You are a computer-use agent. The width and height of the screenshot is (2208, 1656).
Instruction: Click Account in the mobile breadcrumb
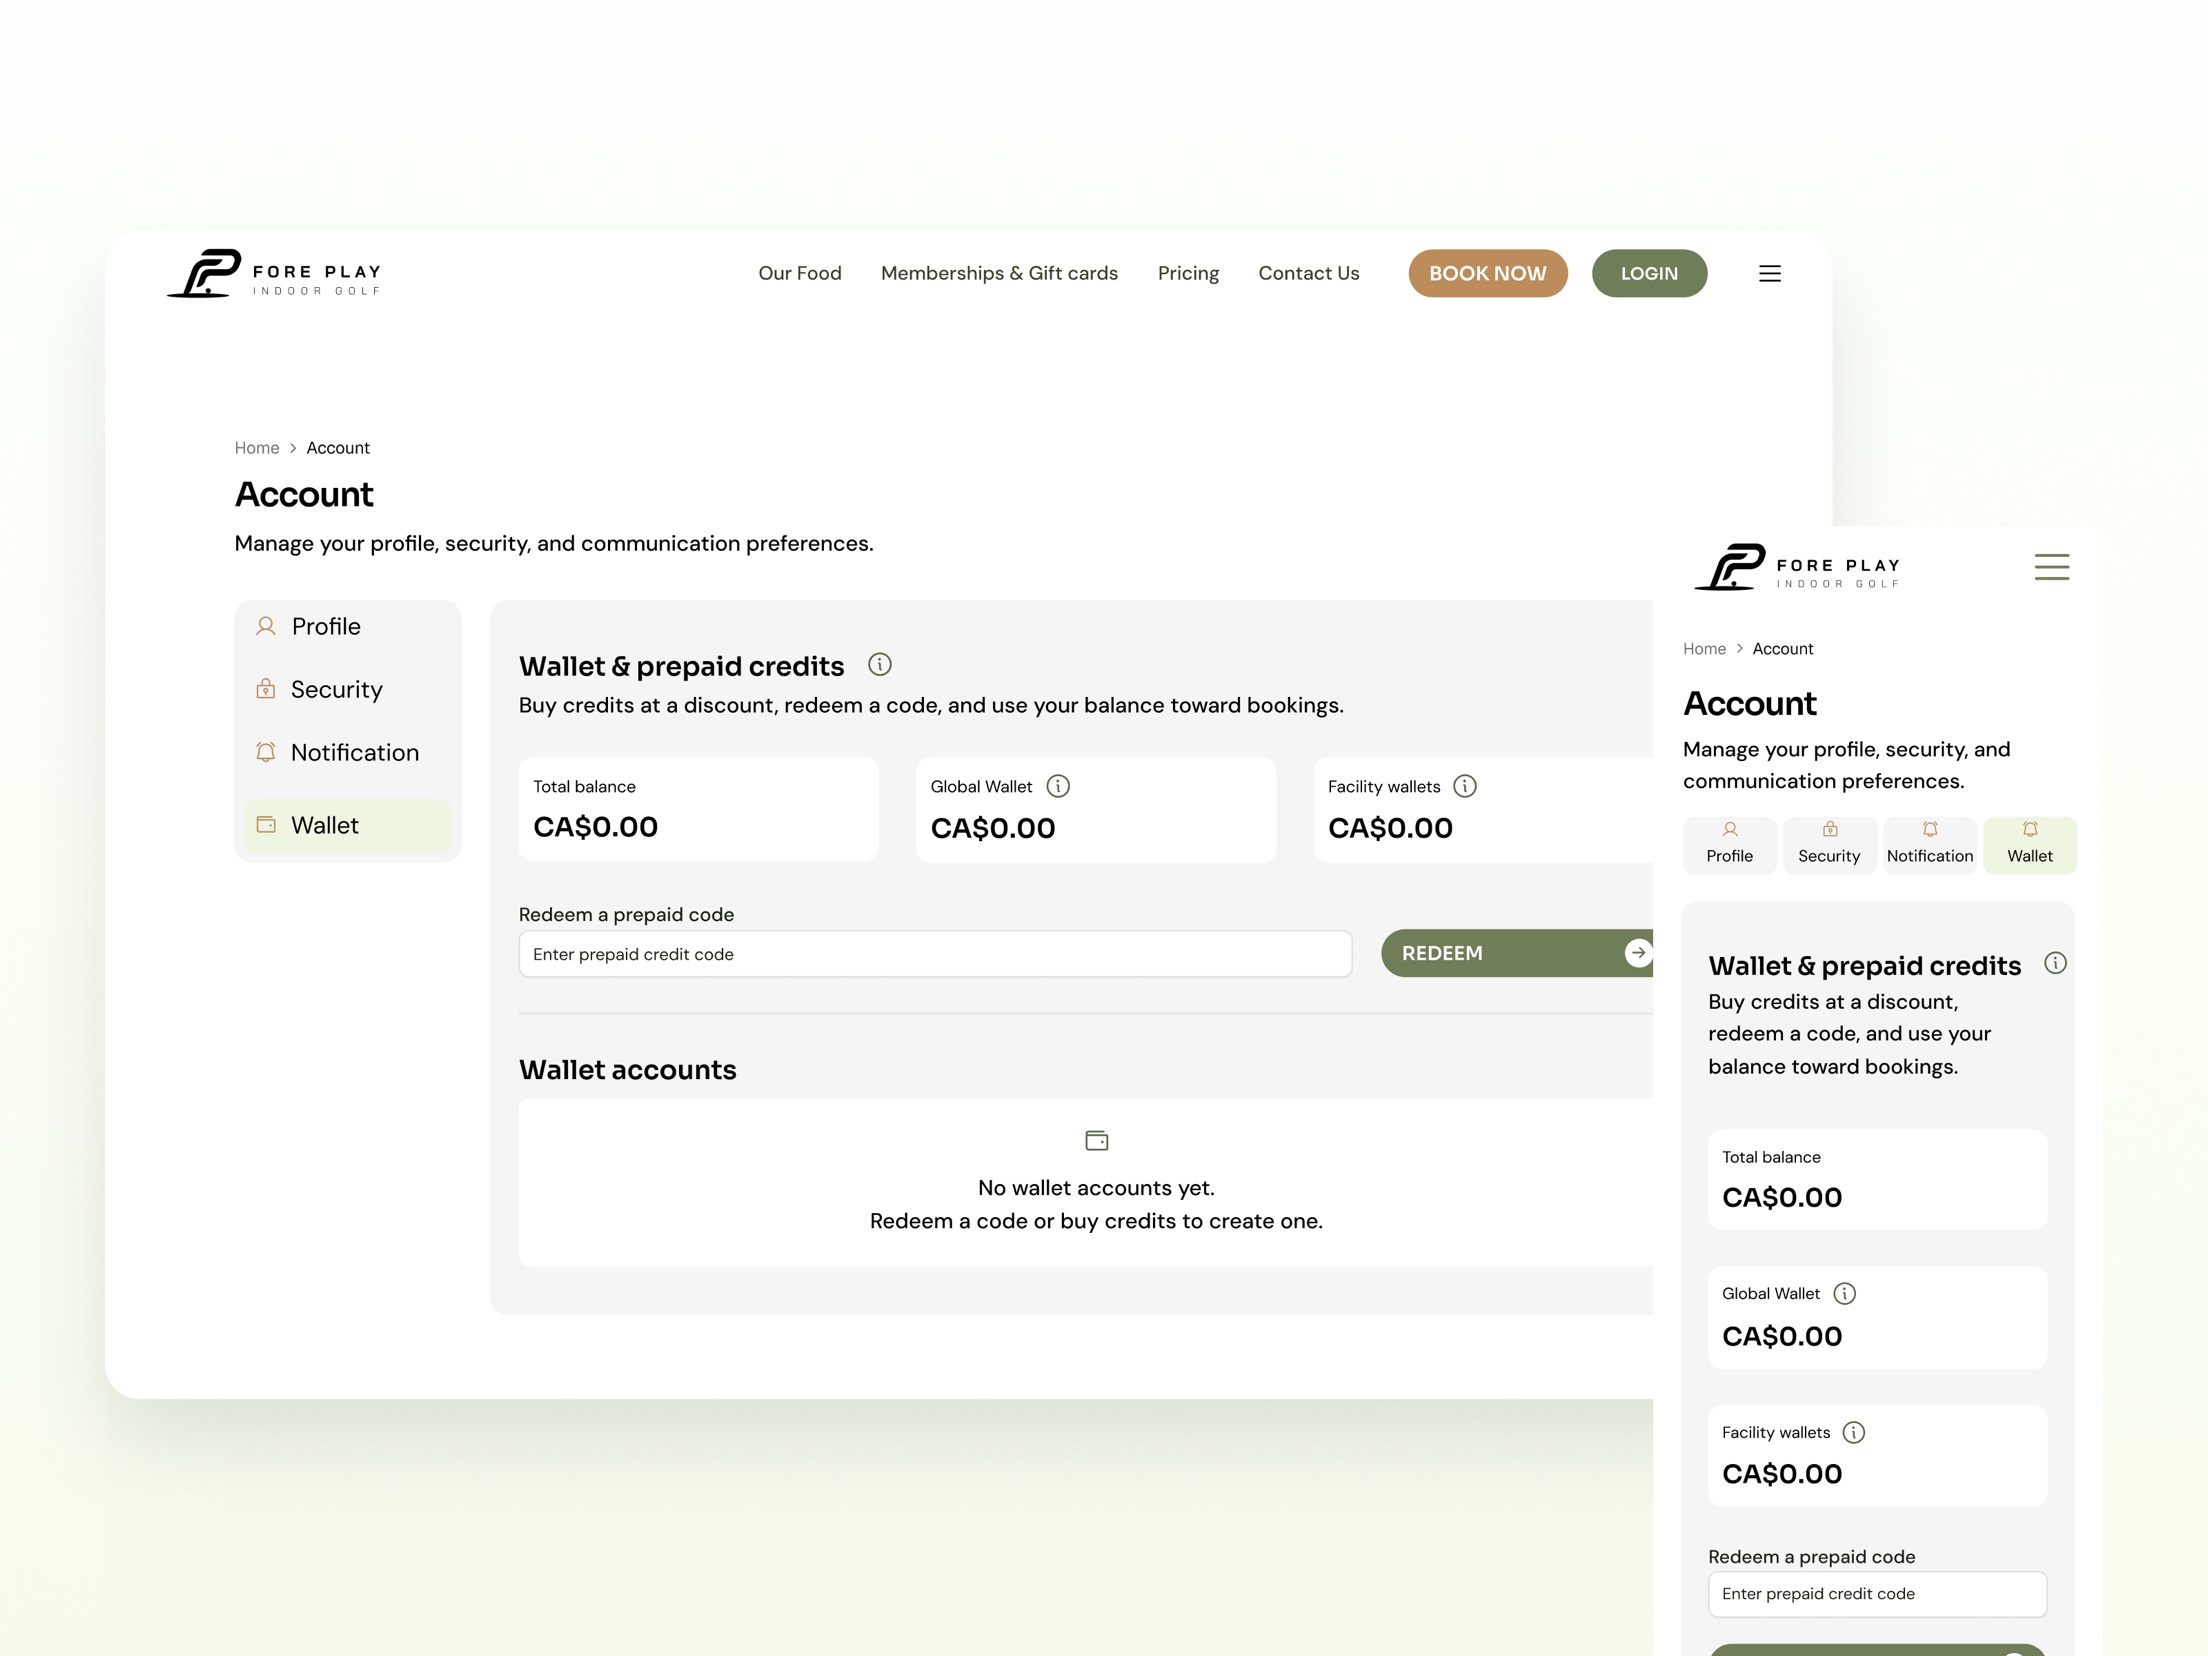(x=1782, y=648)
